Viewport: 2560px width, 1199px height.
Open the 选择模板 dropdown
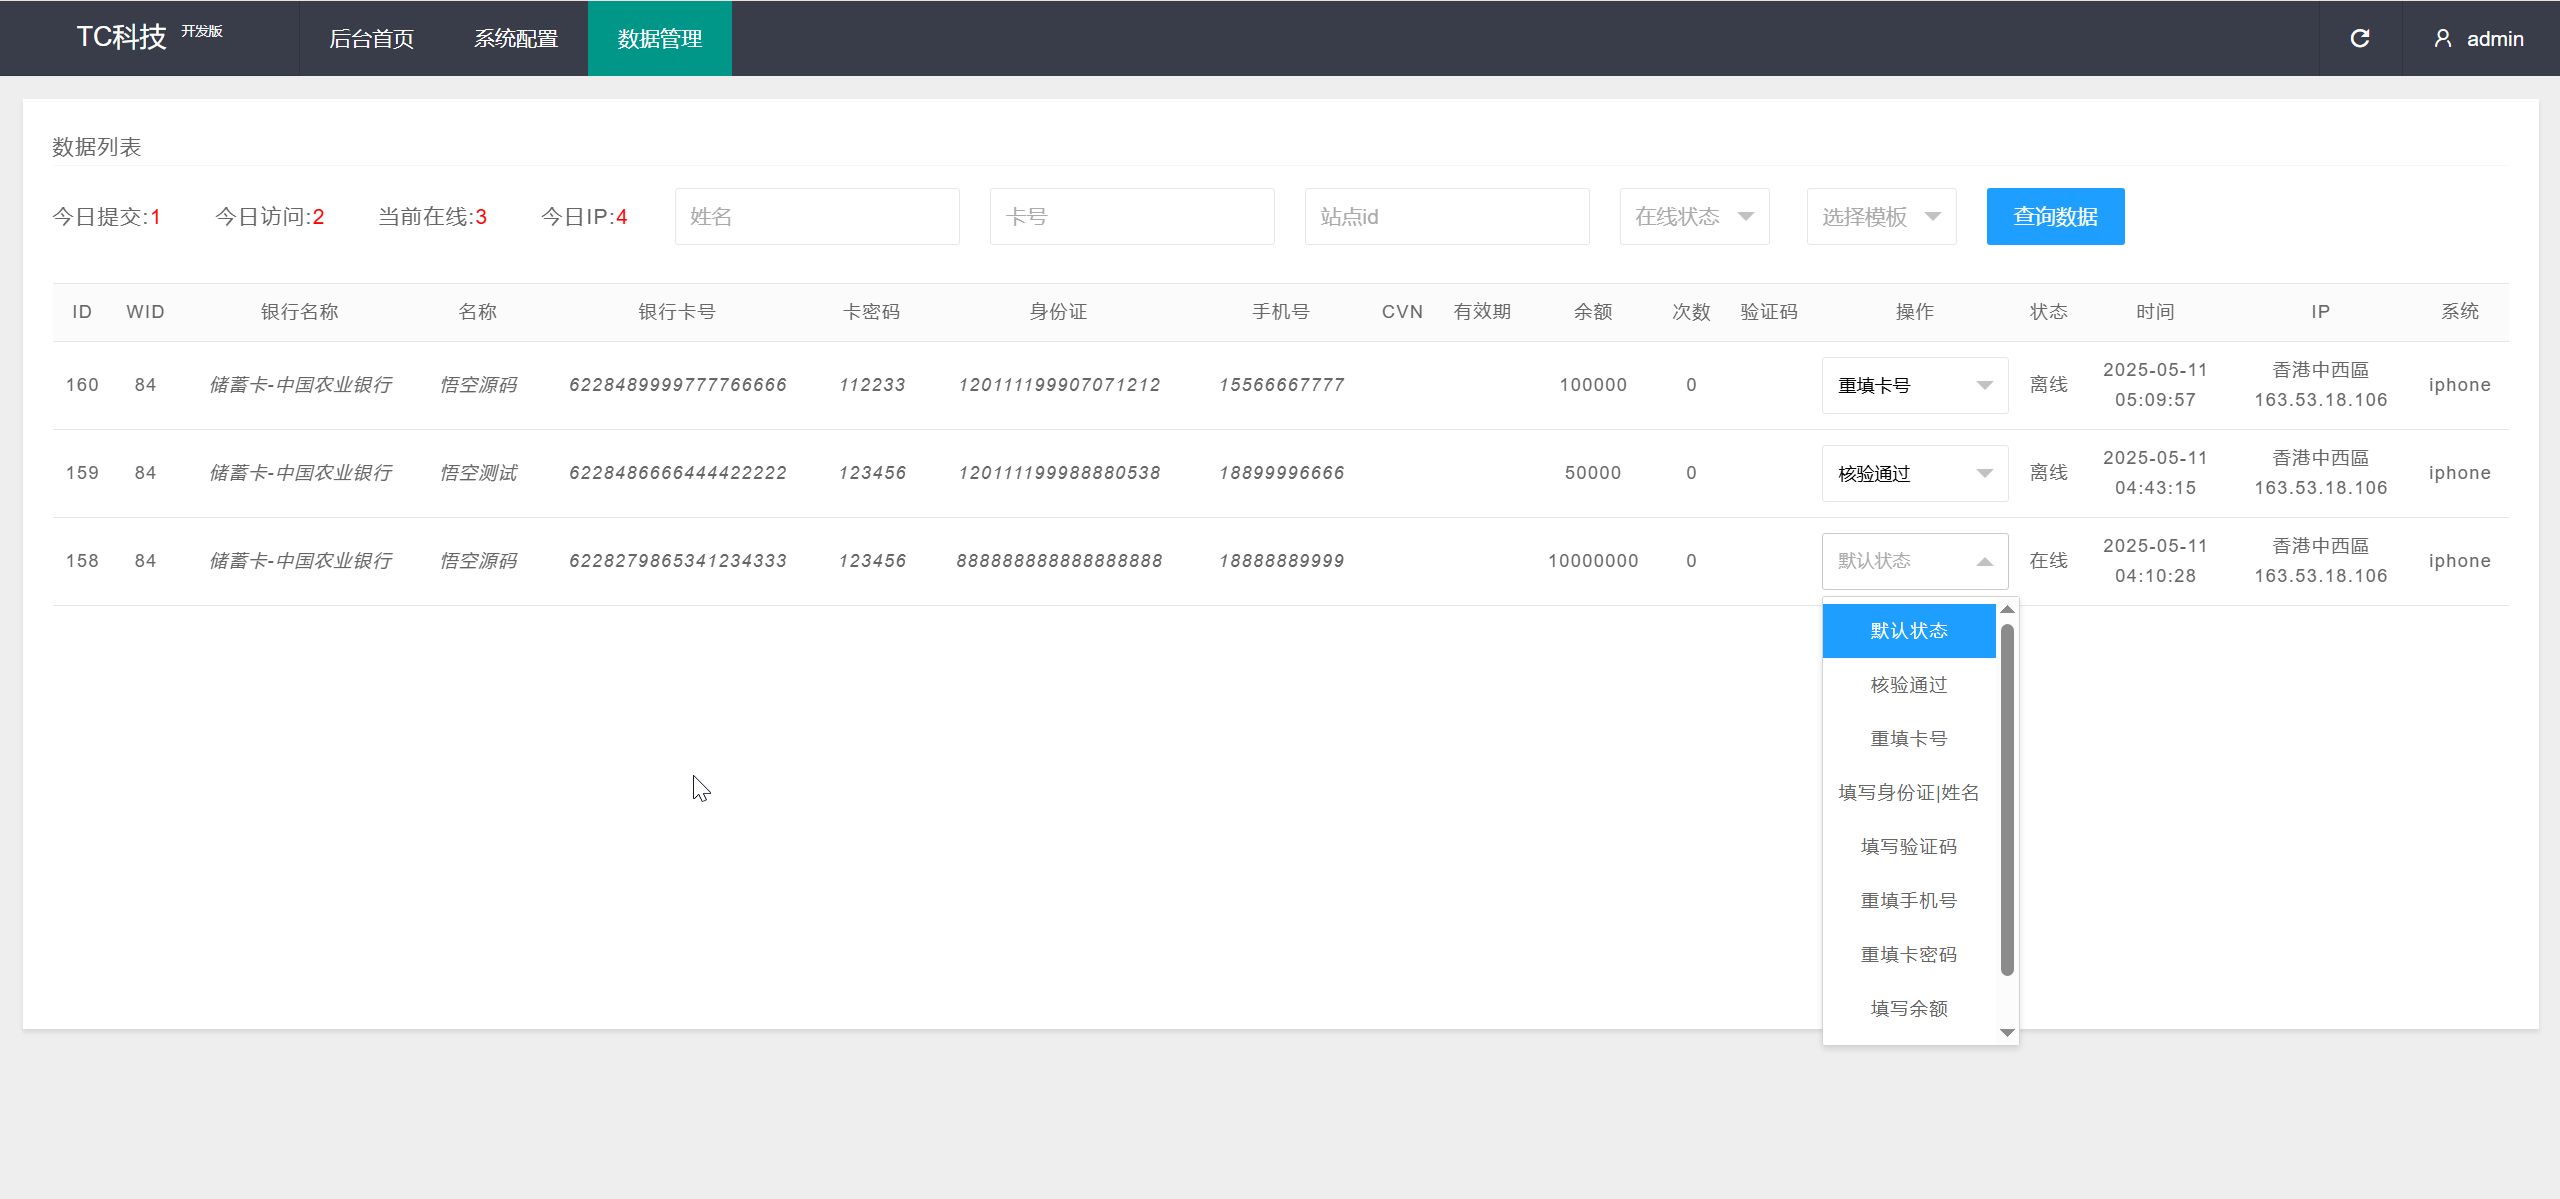click(1880, 217)
